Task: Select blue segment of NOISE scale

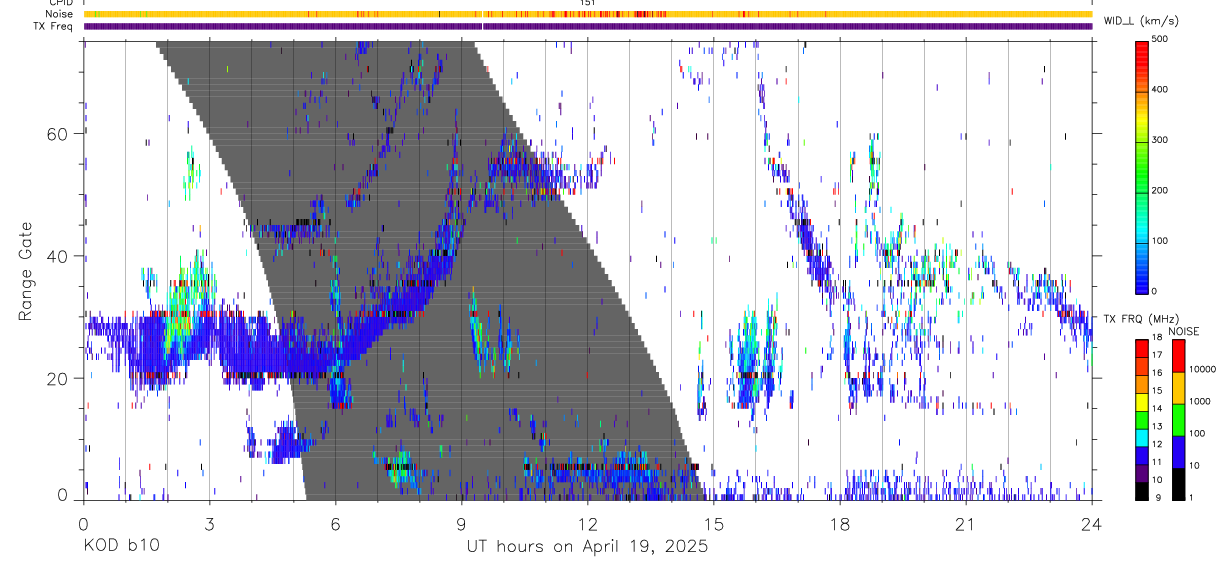Action: (x=1178, y=451)
